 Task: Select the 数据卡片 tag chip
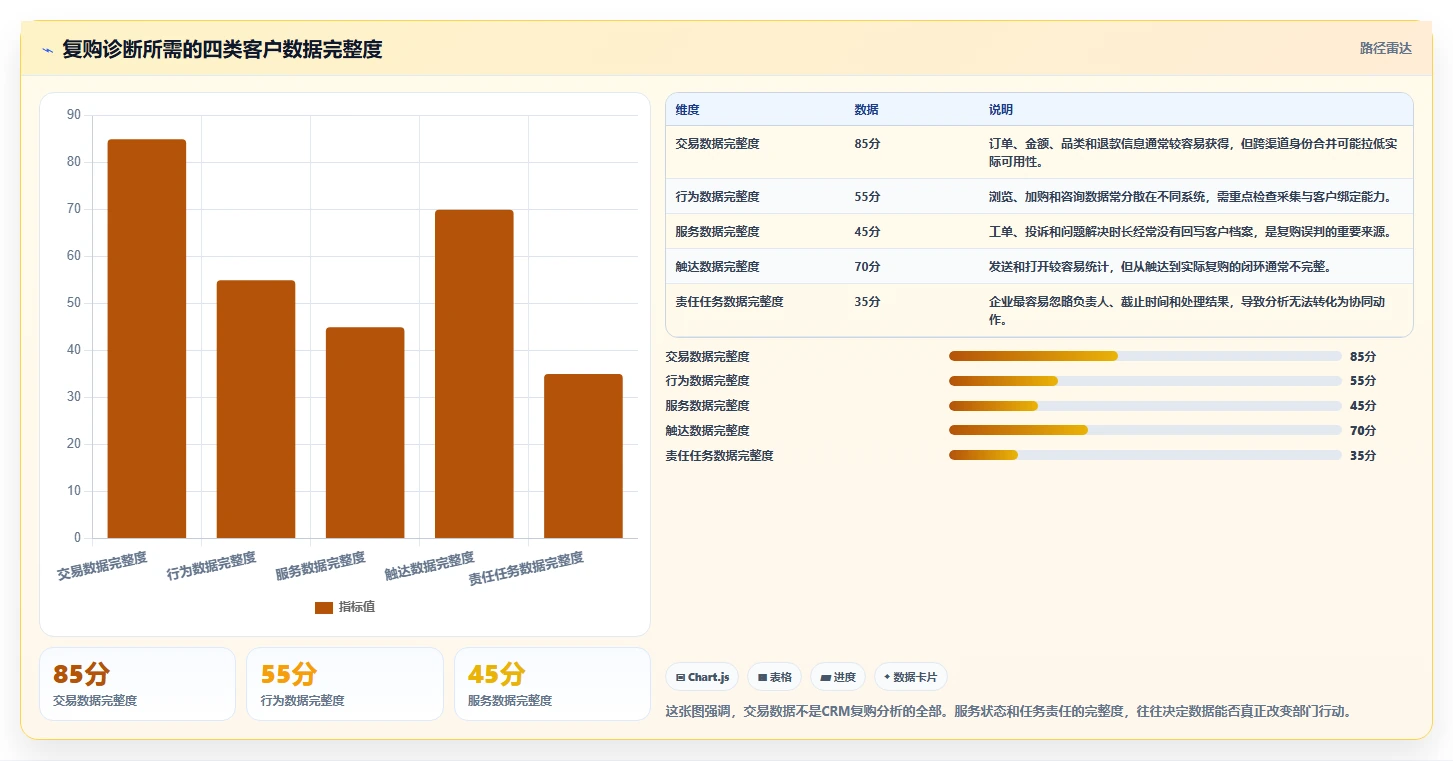910,677
